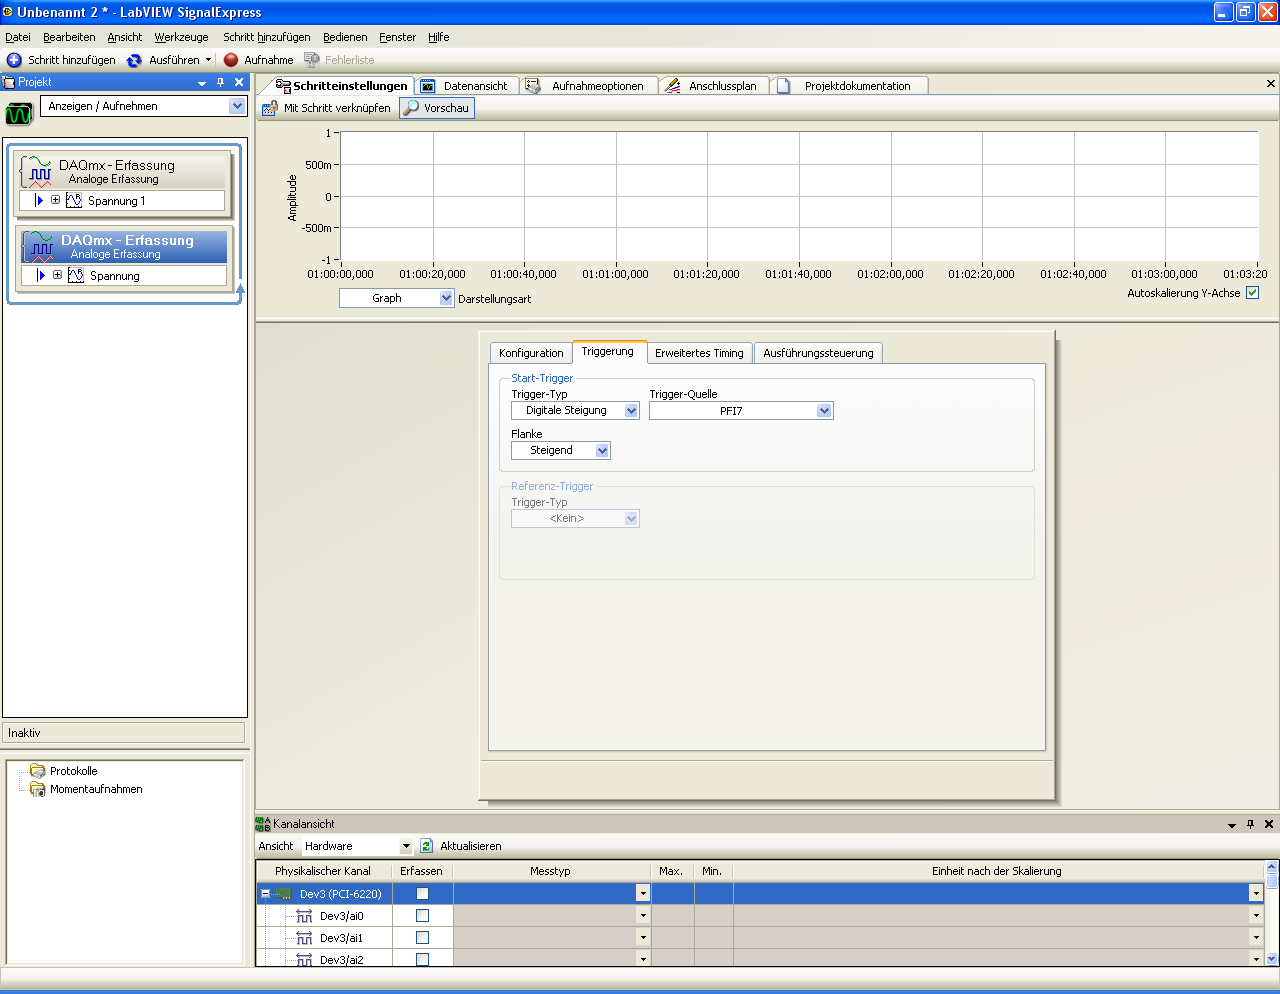Open the Graph Darstellungsart dropdown
This screenshot has width=1280, height=994.
[446, 298]
